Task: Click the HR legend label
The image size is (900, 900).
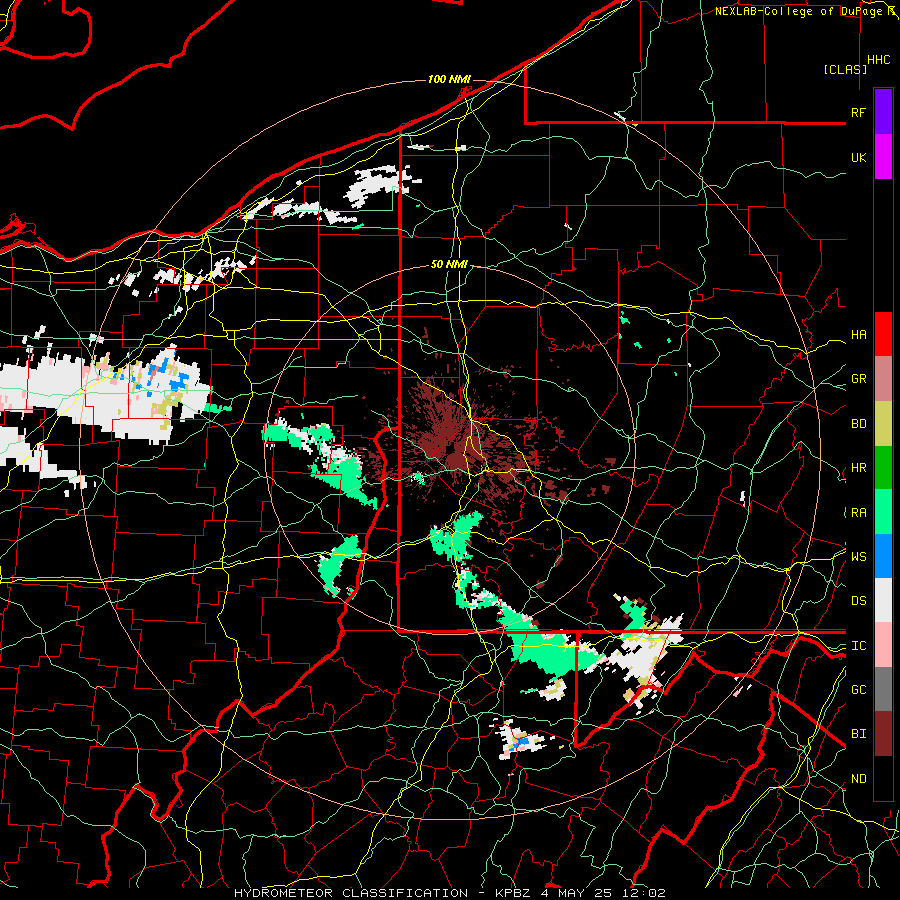Action: 858,468
